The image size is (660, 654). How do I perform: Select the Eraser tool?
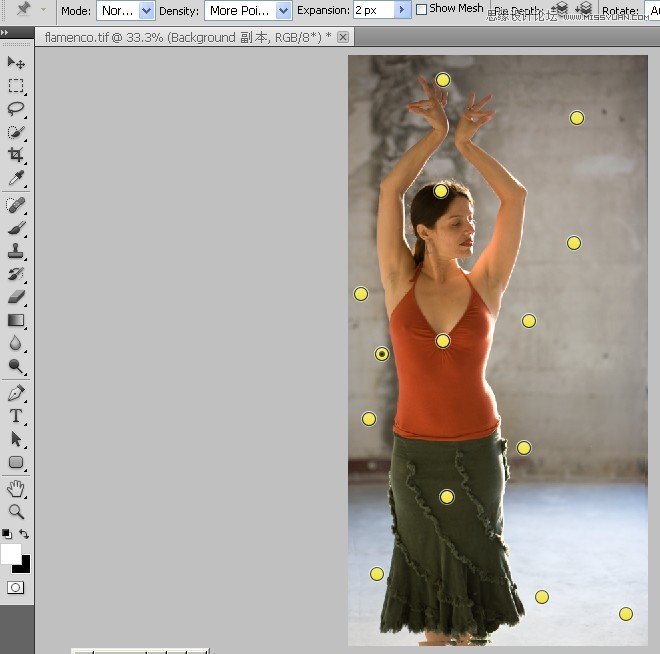click(16, 297)
